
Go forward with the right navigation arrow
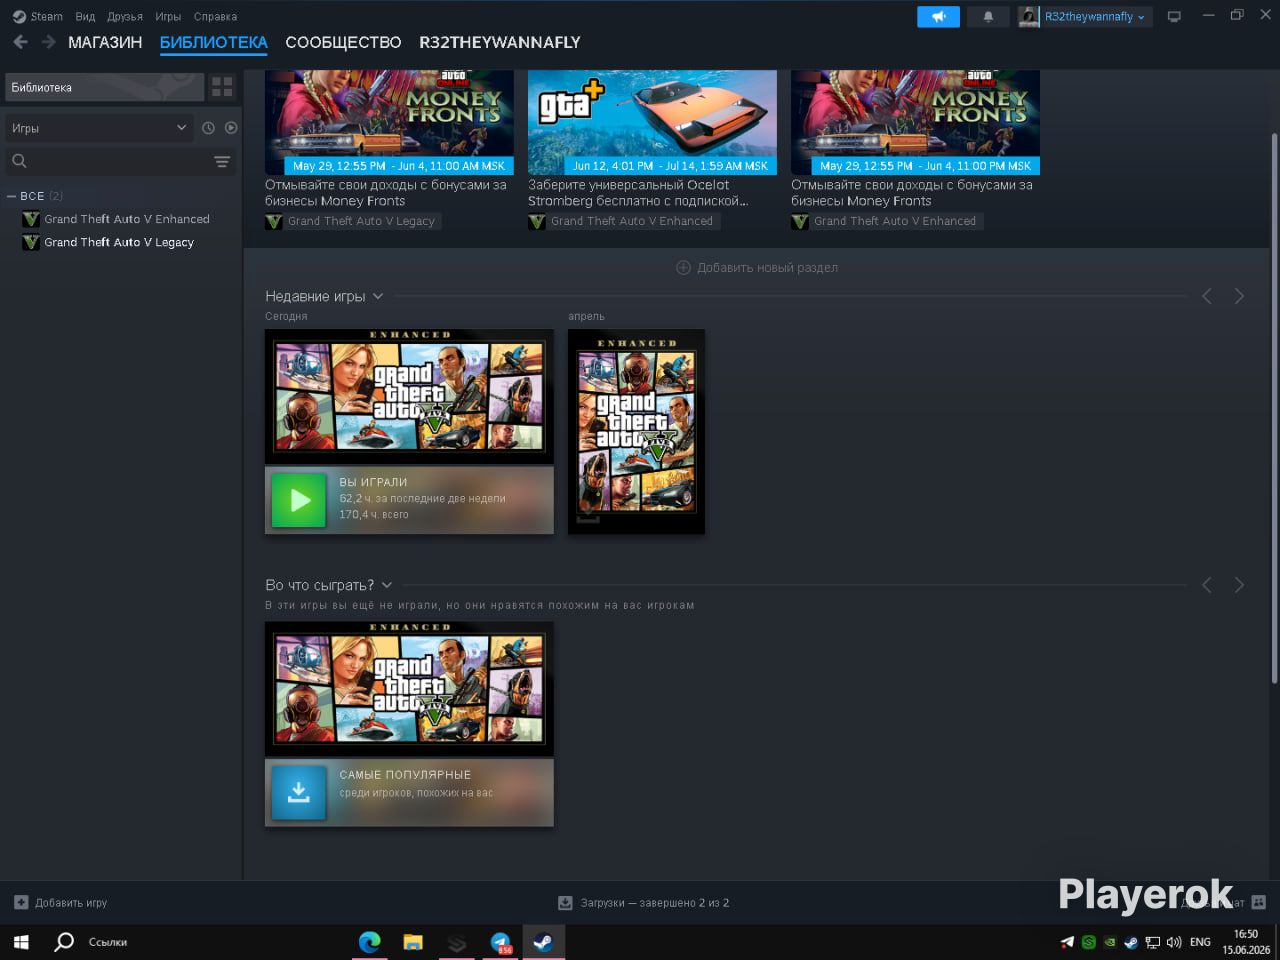48,42
